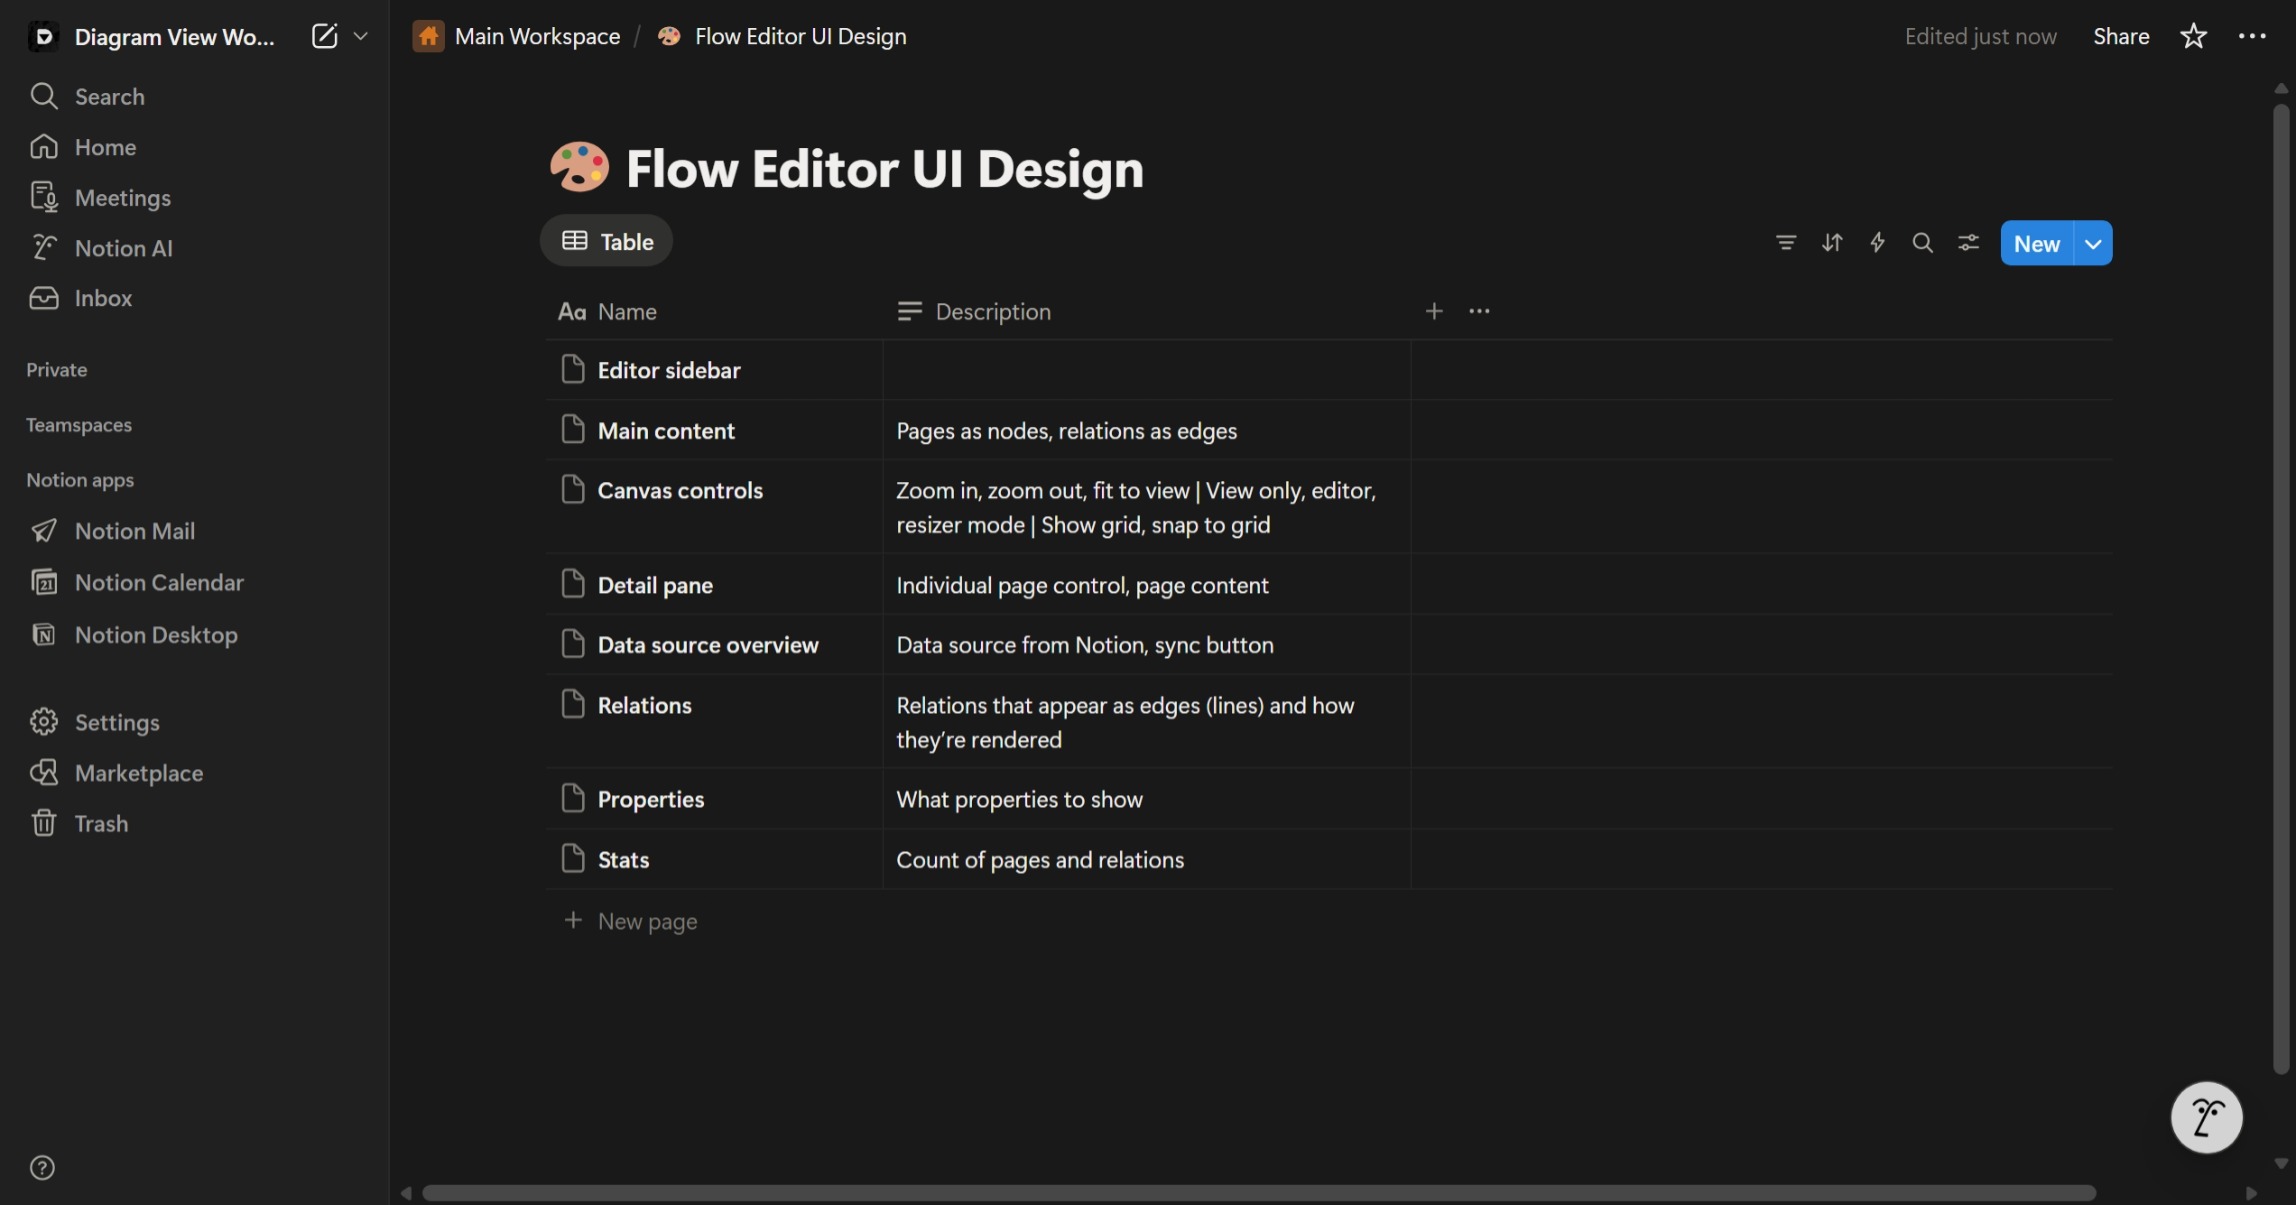Screen dimensions: 2296x1205
Task: Open the workspace switcher chevron
Action: pos(361,36)
